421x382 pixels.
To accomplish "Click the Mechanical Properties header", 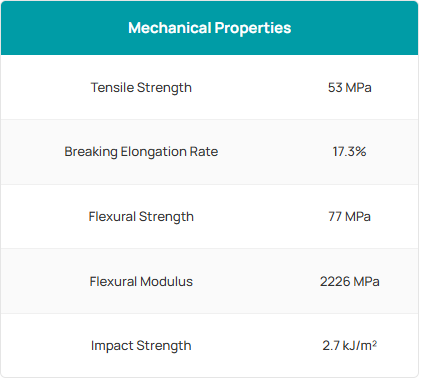I will click(x=210, y=28).
